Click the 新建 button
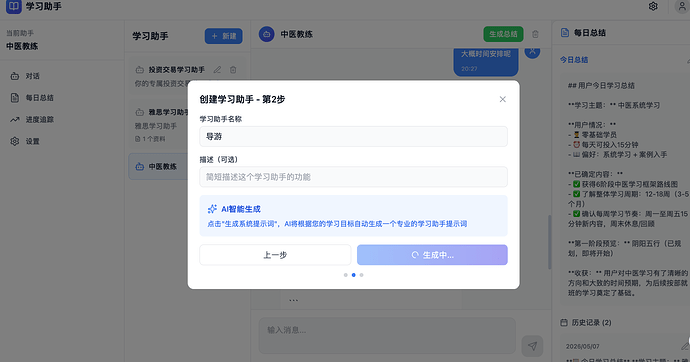690x362 pixels. (x=224, y=36)
